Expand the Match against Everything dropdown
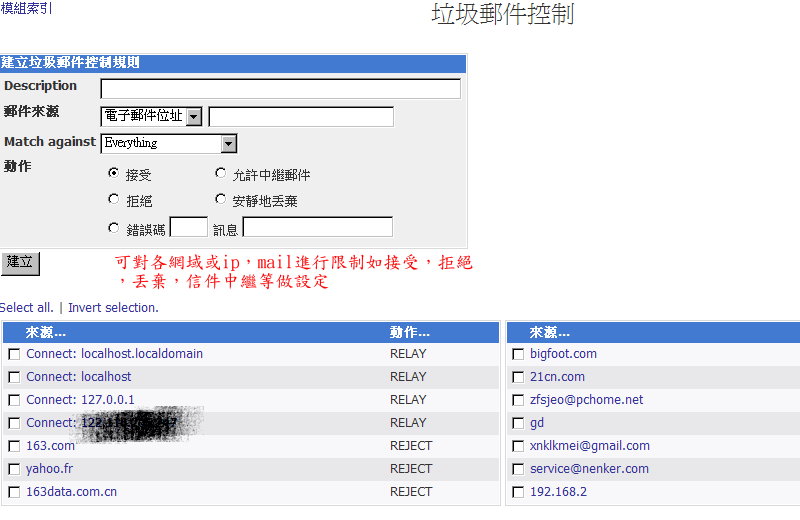 point(229,144)
